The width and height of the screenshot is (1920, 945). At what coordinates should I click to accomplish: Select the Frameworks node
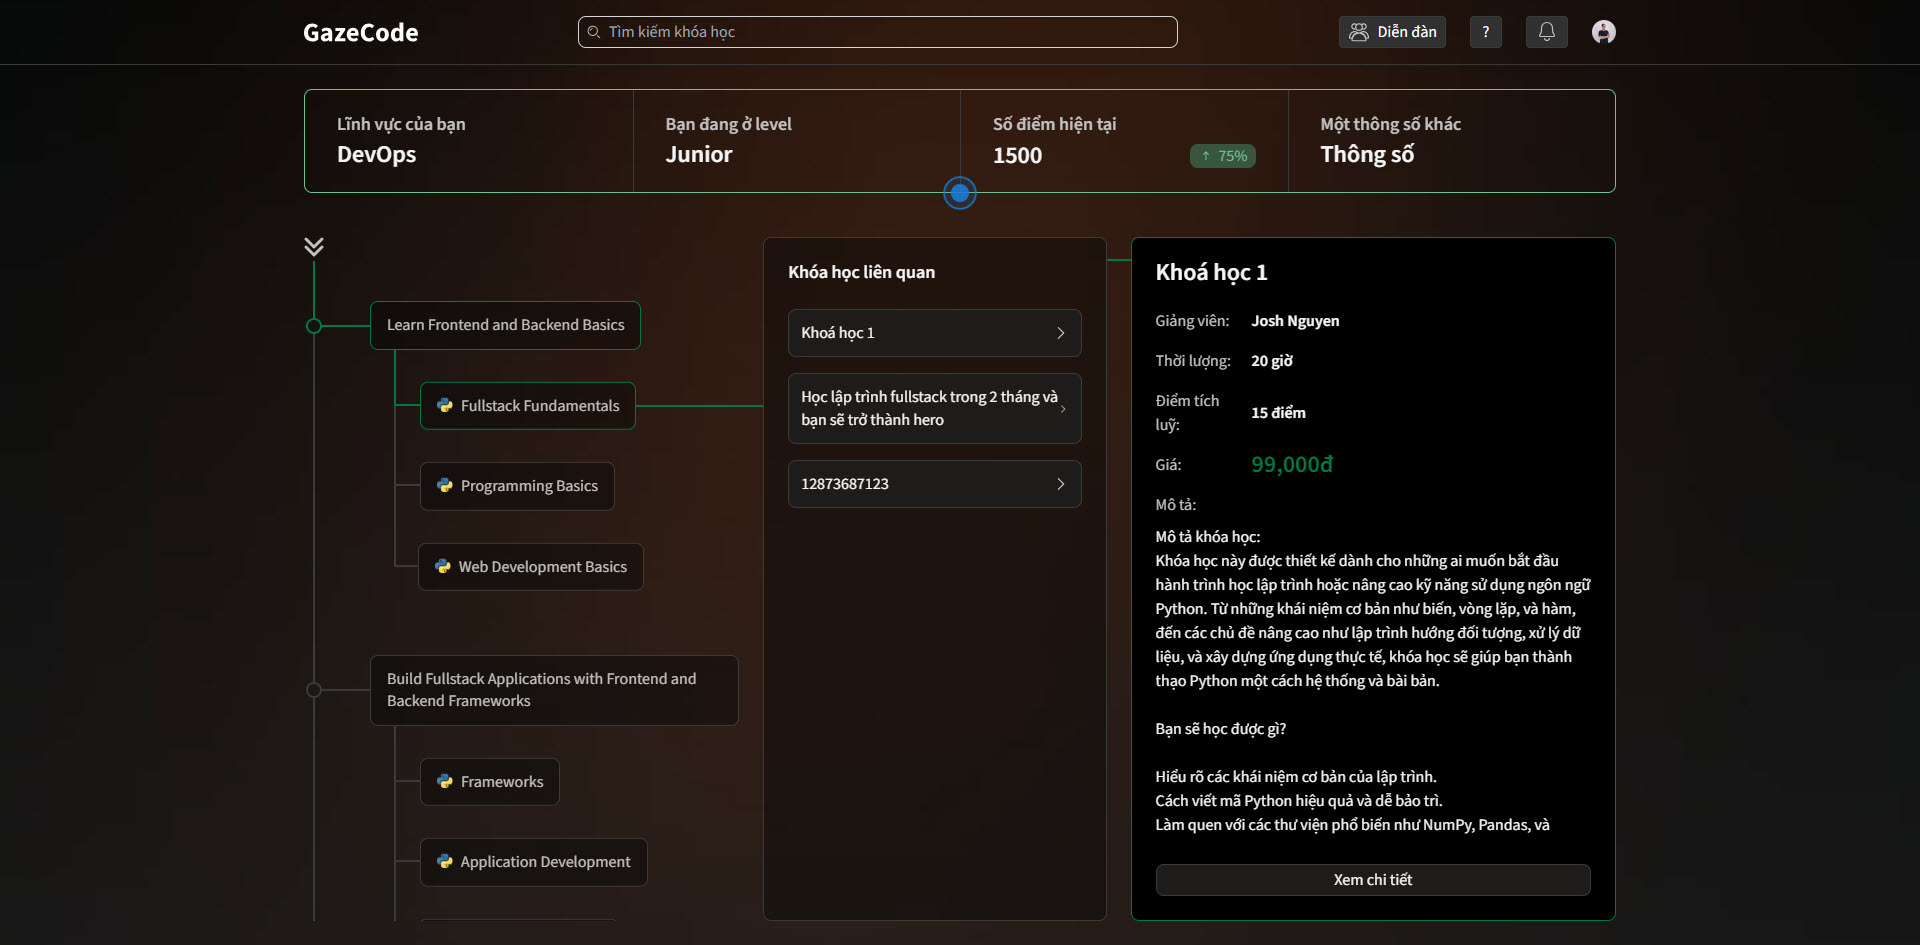click(490, 782)
